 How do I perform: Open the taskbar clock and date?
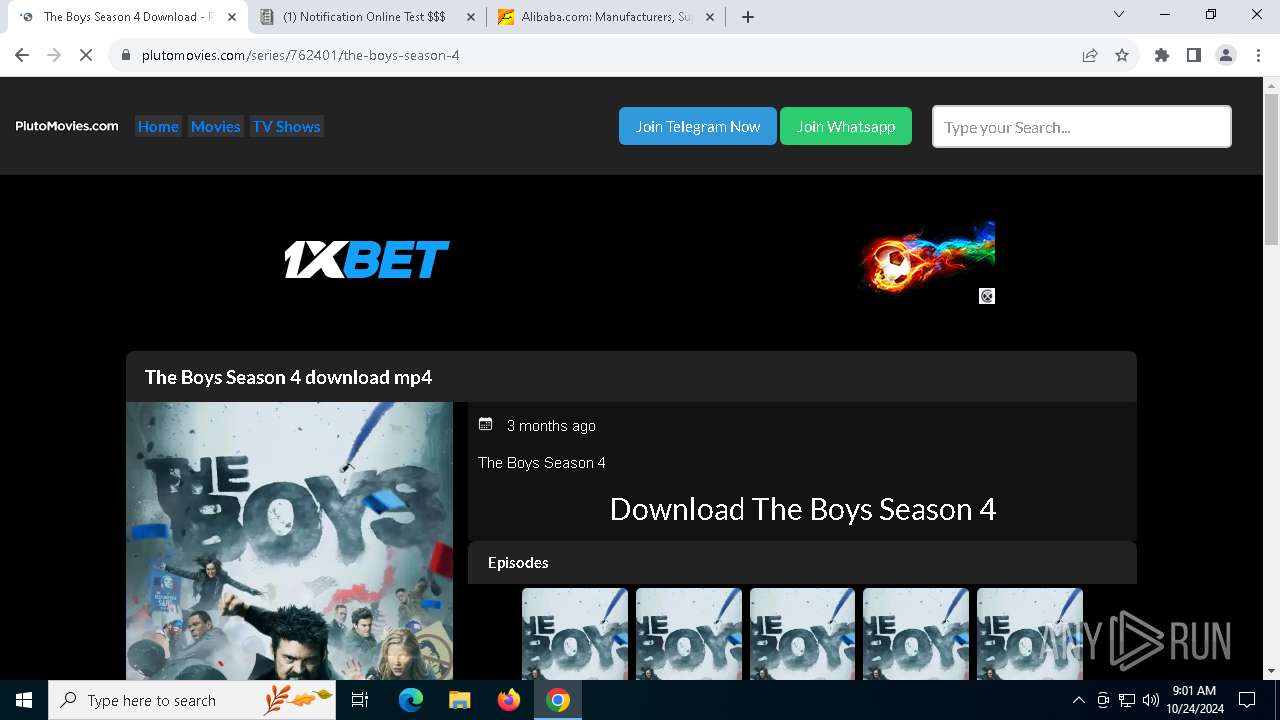click(x=1195, y=700)
